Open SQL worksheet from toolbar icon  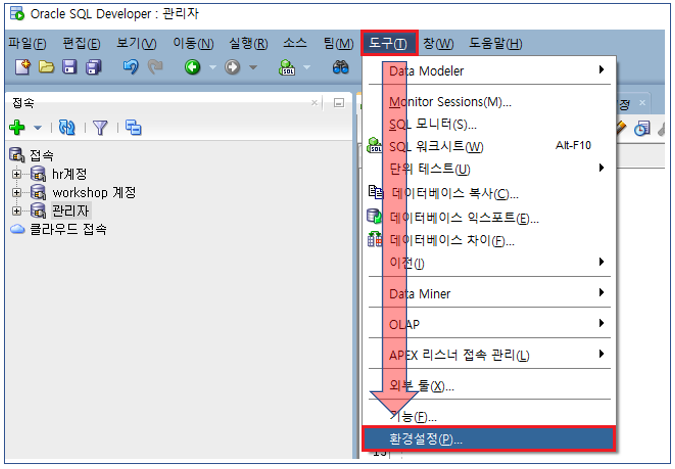pos(287,67)
